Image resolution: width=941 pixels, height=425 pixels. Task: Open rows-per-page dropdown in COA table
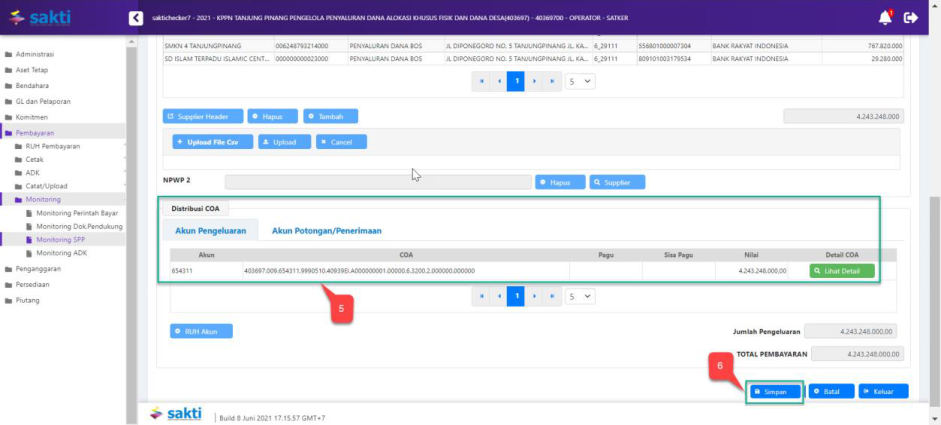[580, 297]
